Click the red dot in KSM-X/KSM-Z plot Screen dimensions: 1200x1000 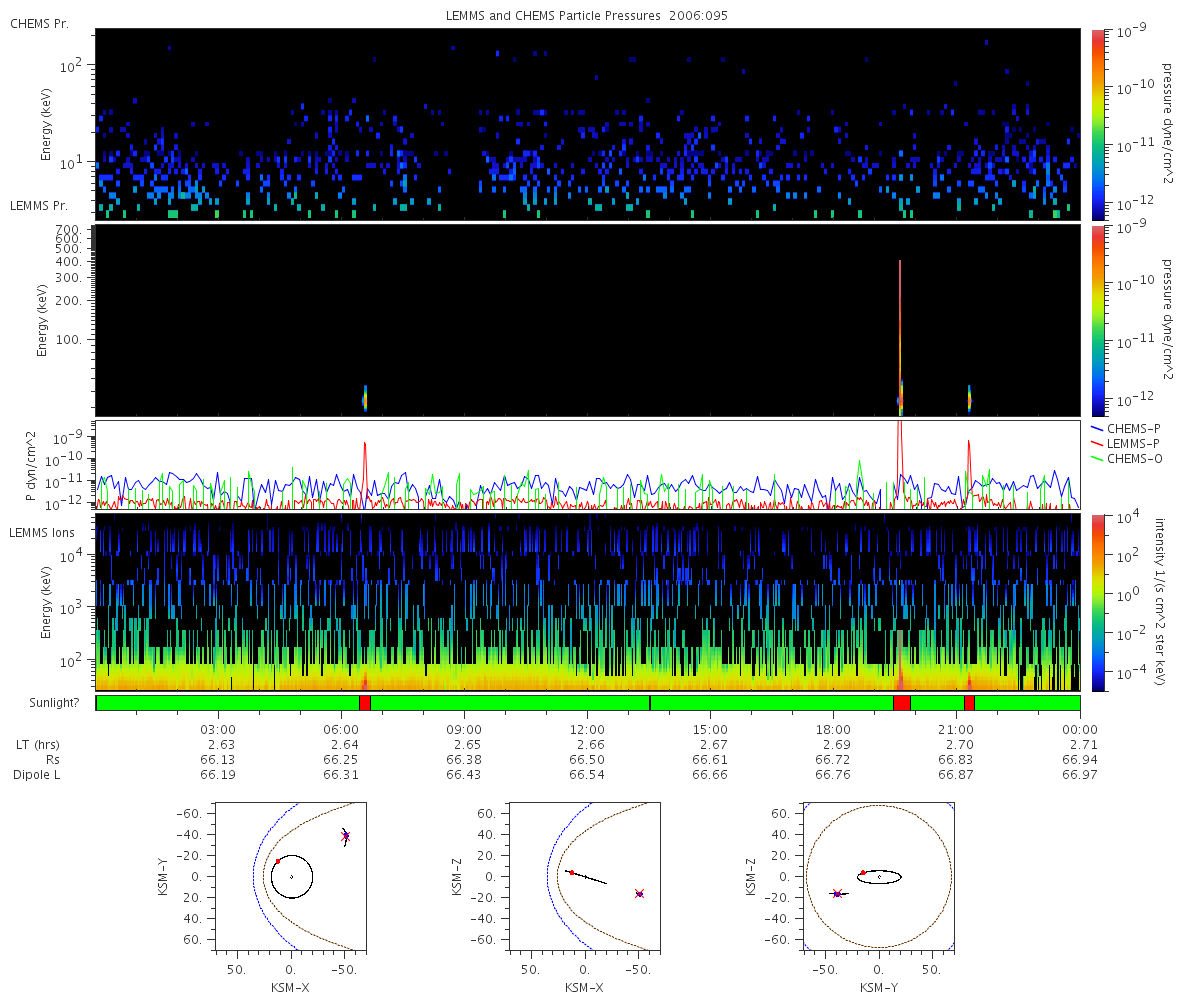pyautogui.click(x=571, y=872)
